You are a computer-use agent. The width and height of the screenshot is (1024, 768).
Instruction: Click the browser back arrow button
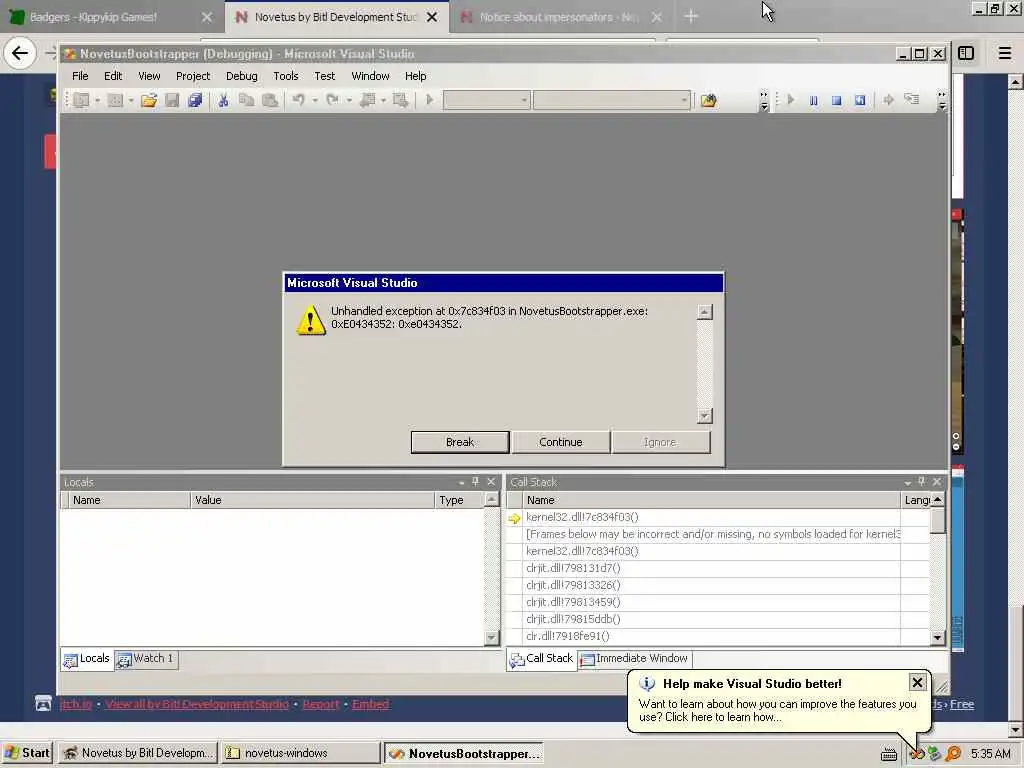(20, 53)
